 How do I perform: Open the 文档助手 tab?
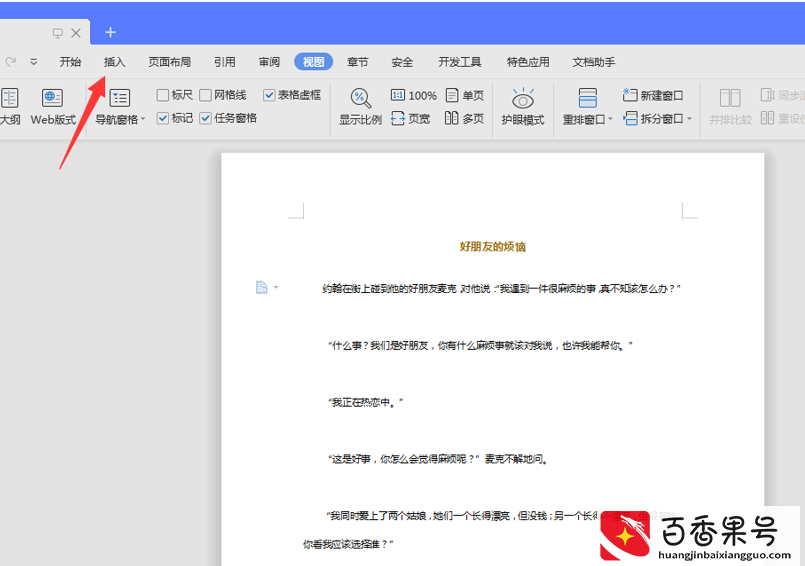[x=593, y=62]
